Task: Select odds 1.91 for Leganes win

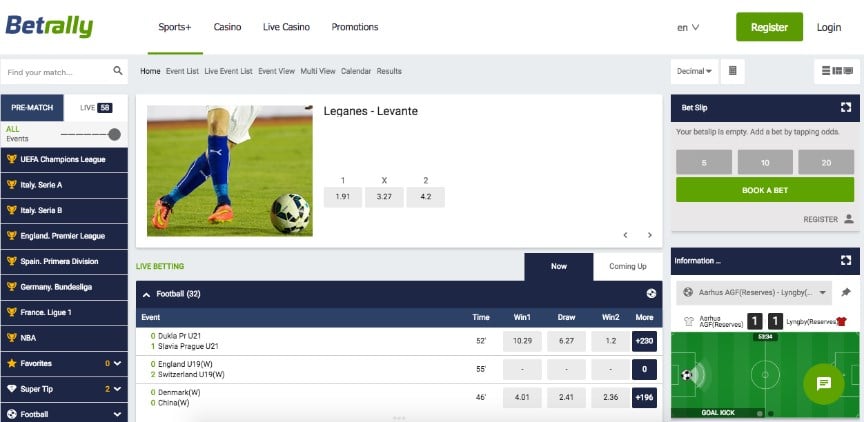Action: coord(343,197)
